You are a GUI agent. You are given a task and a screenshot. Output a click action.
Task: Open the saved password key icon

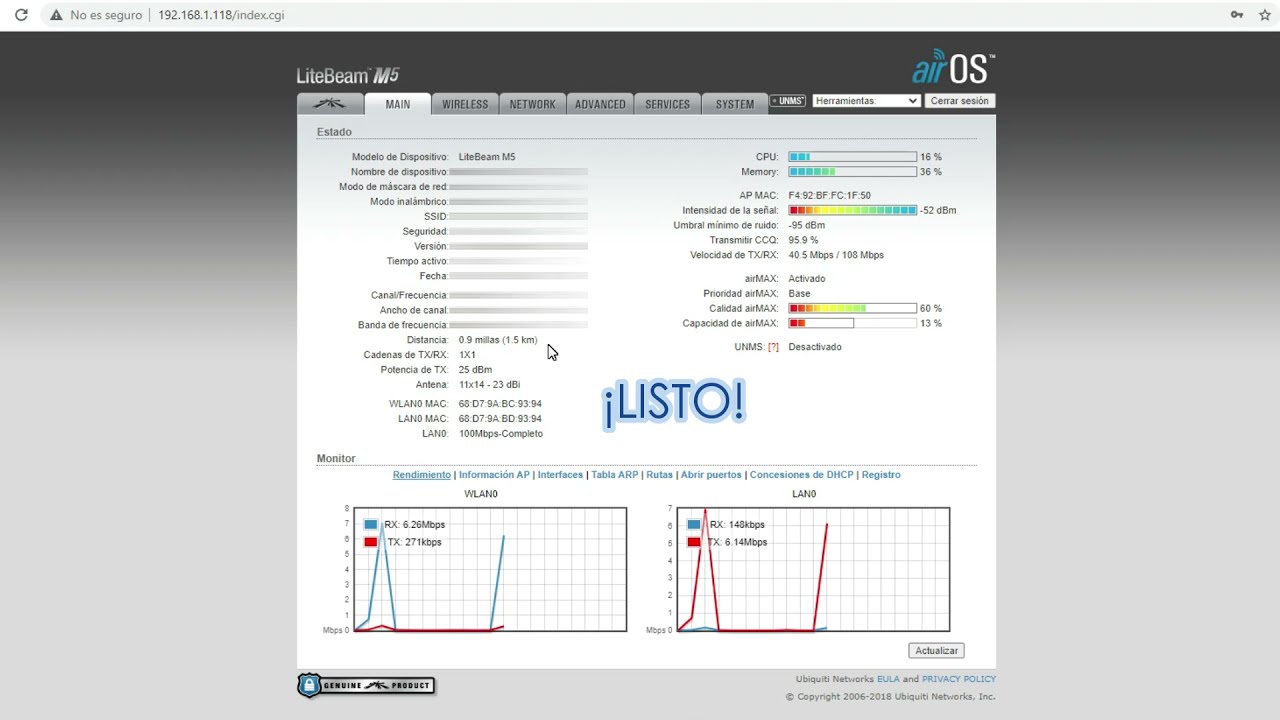pyautogui.click(x=1237, y=15)
